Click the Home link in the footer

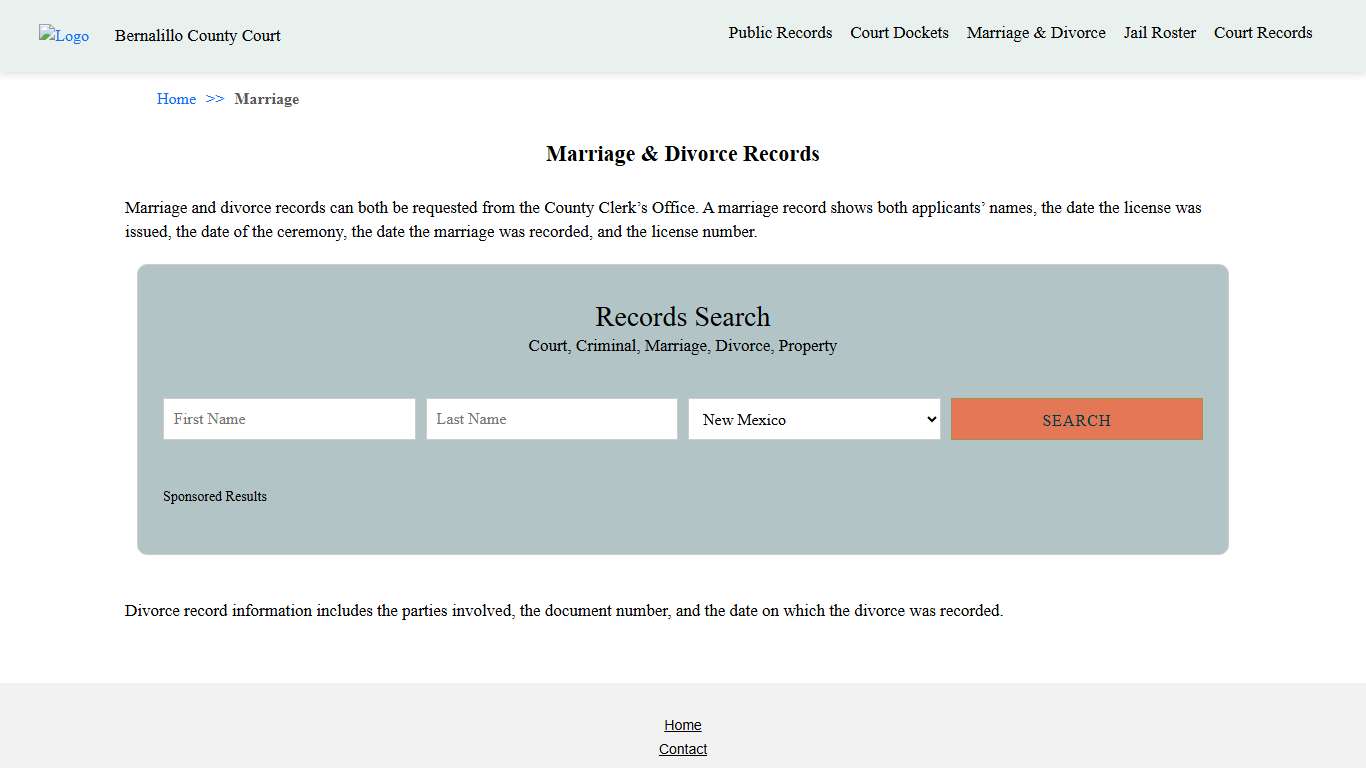683,724
